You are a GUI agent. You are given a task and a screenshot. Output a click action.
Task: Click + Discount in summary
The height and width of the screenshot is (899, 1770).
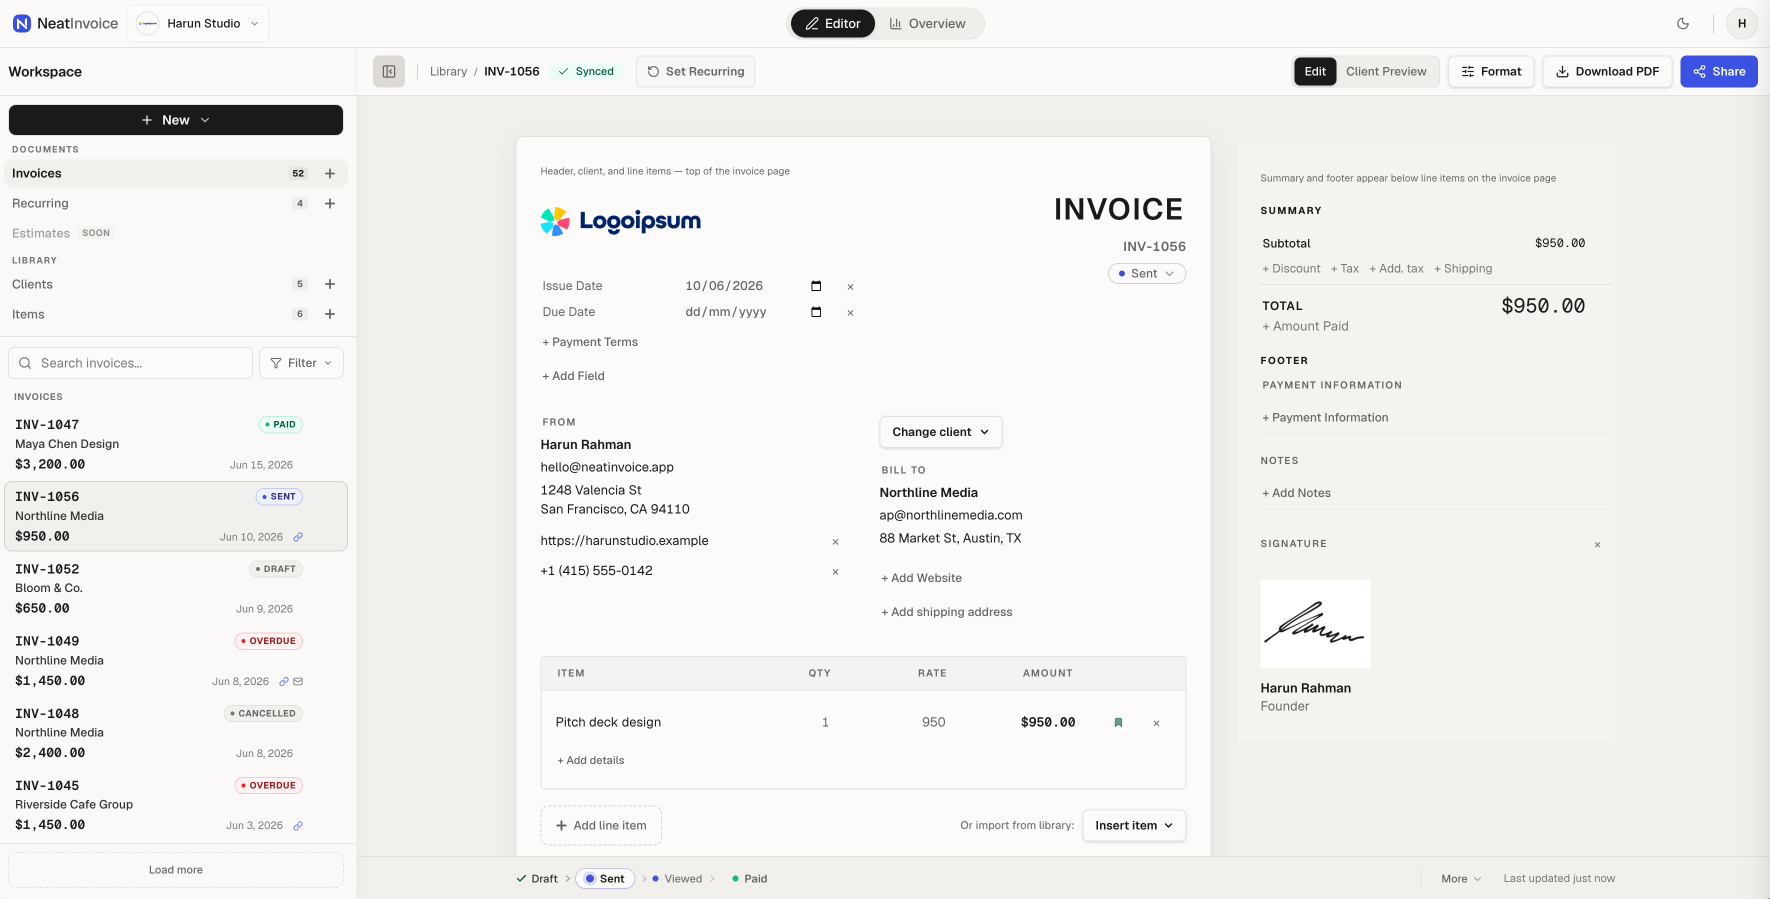coord(1291,268)
